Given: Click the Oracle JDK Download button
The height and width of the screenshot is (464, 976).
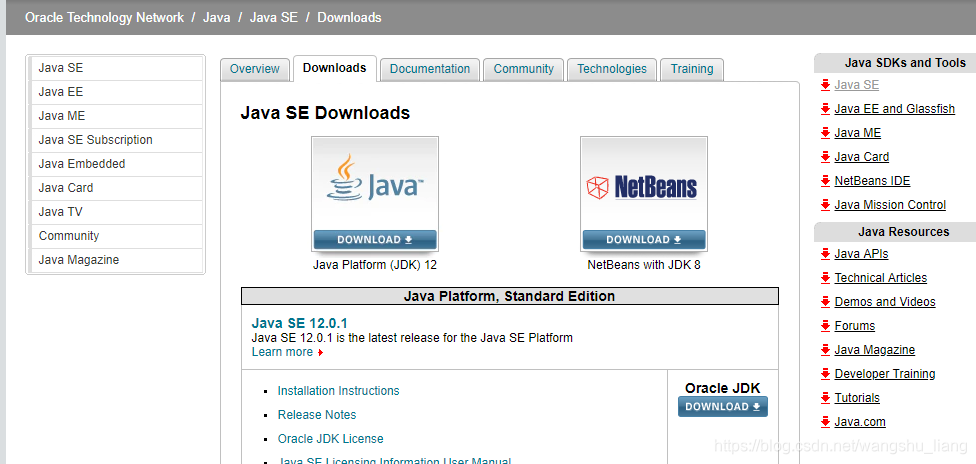Looking at the screenshot, I should [723, 407].
